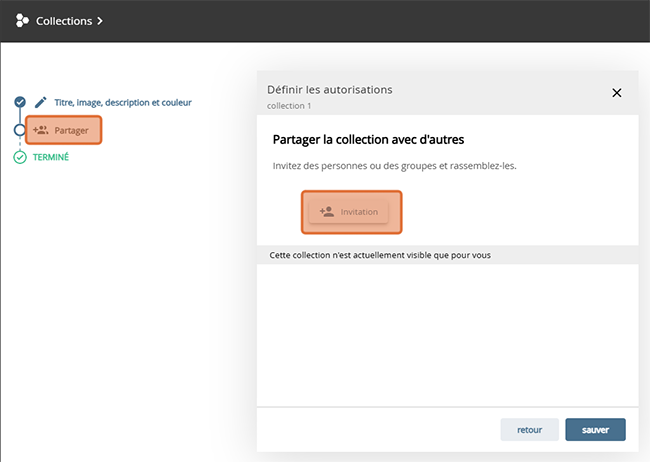Jump to the TERMINÉ step label

(52, 157)
